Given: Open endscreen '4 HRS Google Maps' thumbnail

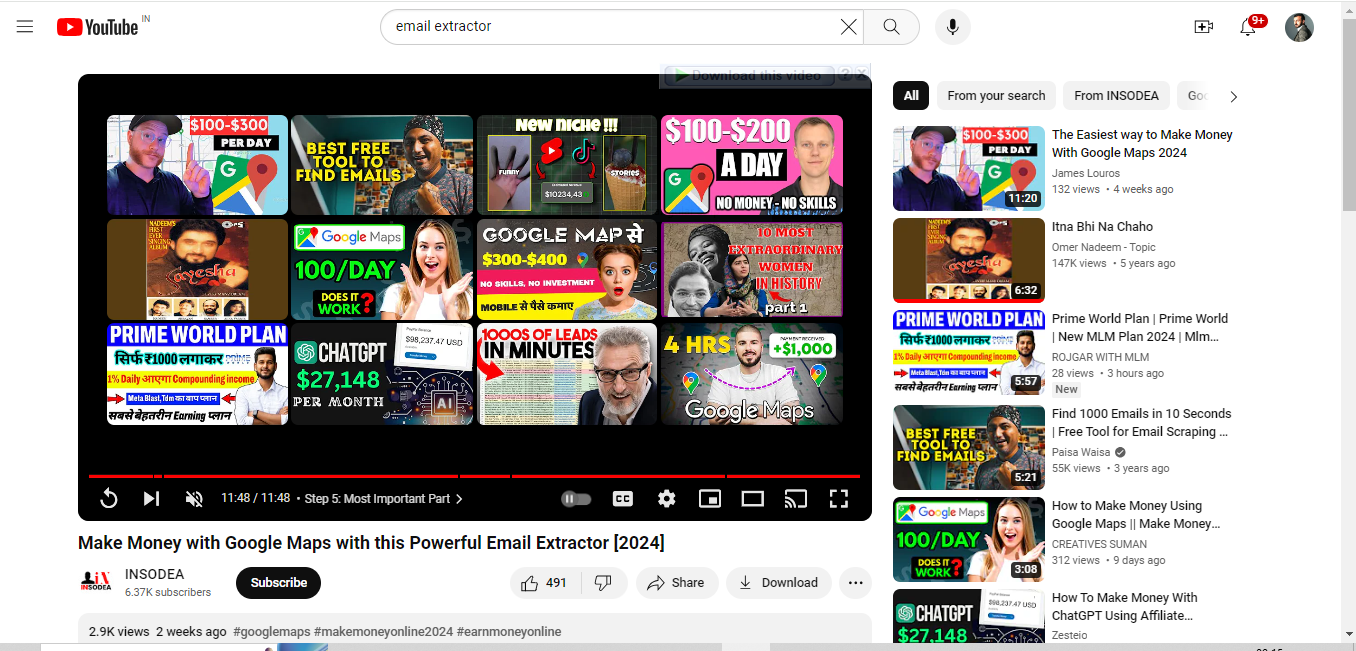Looking at the screenshot, I should [752, 373].
